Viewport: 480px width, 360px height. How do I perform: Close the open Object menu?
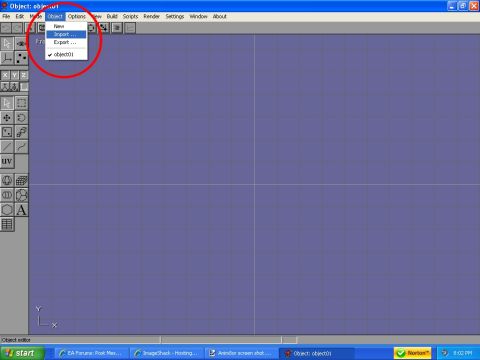[x=55, y=16]
